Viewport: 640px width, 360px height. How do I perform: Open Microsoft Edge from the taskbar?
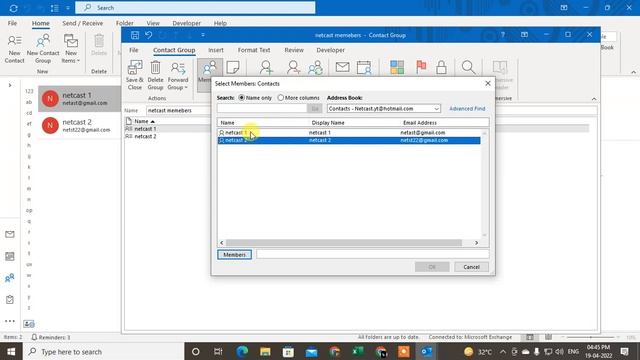coord(242,351)
